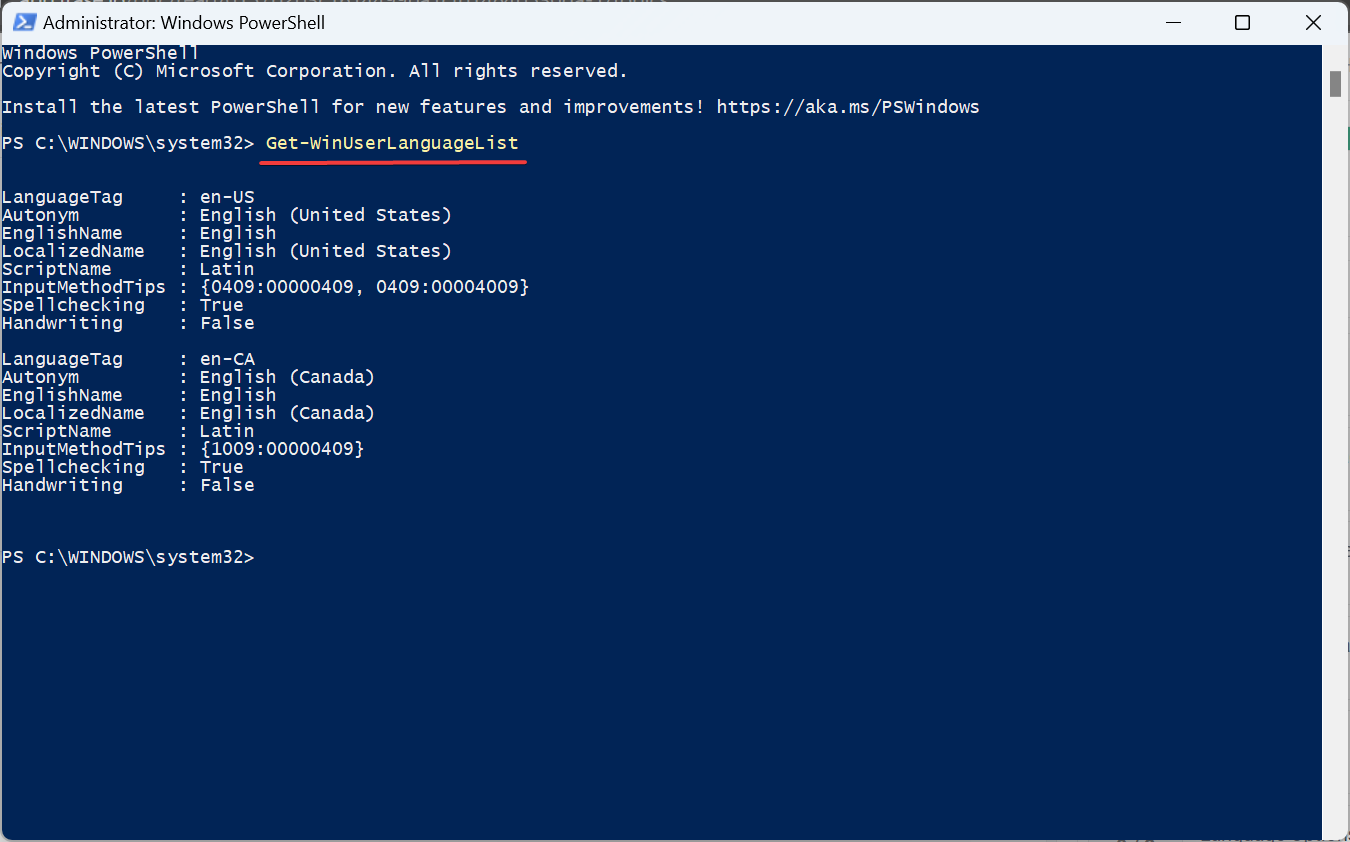Click the https://aka.ms/PSWindows link

pos(846,106)
